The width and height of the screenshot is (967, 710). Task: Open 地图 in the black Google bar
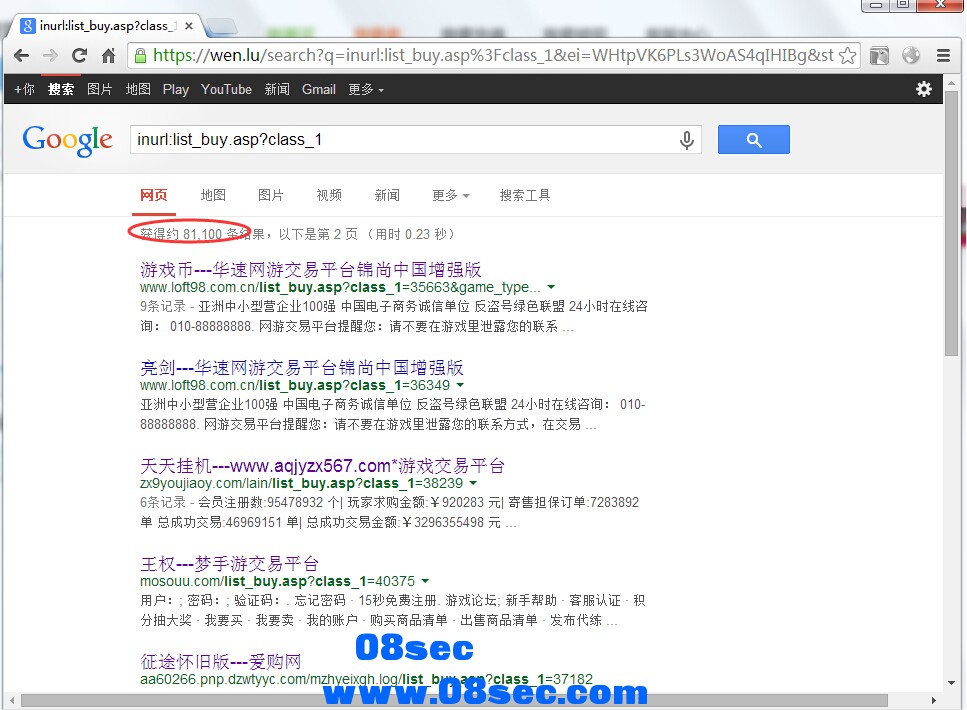(138, 89)
